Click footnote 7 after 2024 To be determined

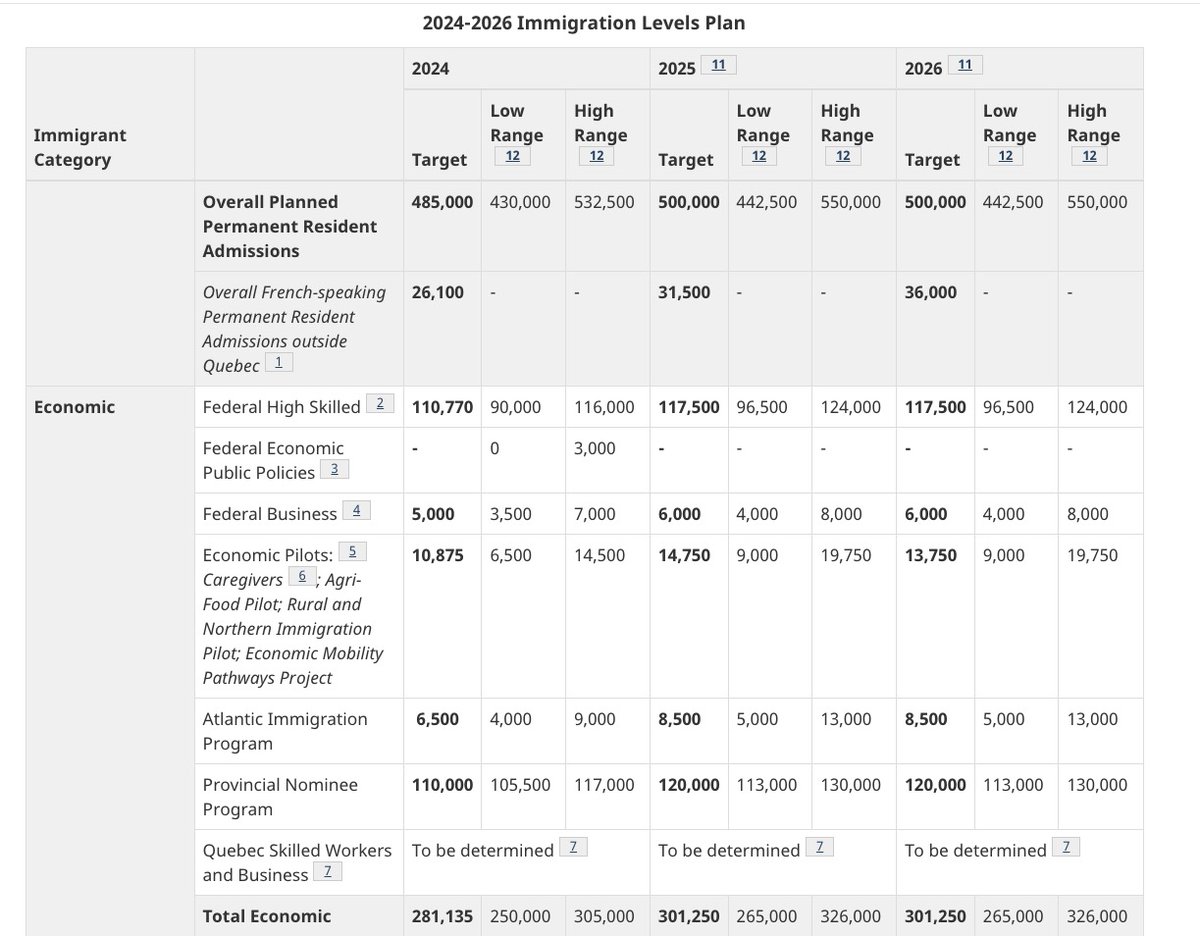click(x=575, y=845)
